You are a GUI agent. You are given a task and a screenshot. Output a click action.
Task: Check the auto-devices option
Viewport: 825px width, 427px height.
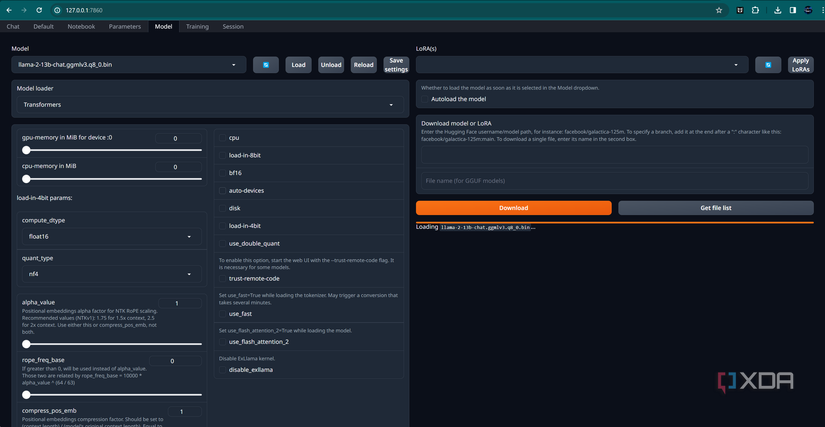coord(223,190)
